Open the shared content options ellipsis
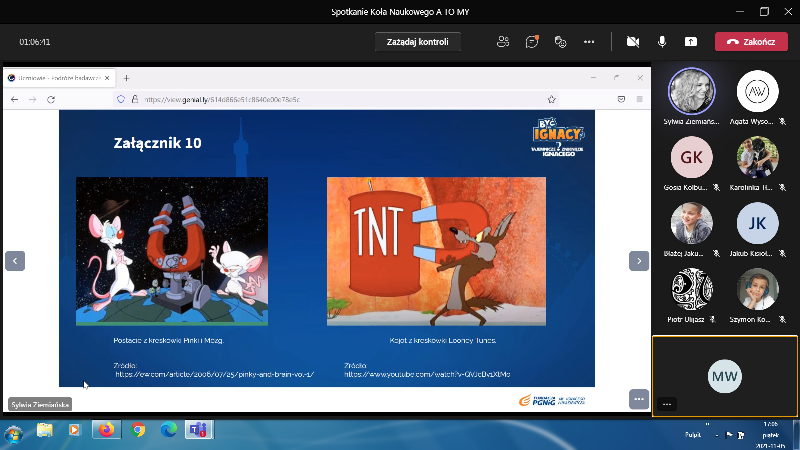This screenshot has height=450, width=800. click(639, 399)
